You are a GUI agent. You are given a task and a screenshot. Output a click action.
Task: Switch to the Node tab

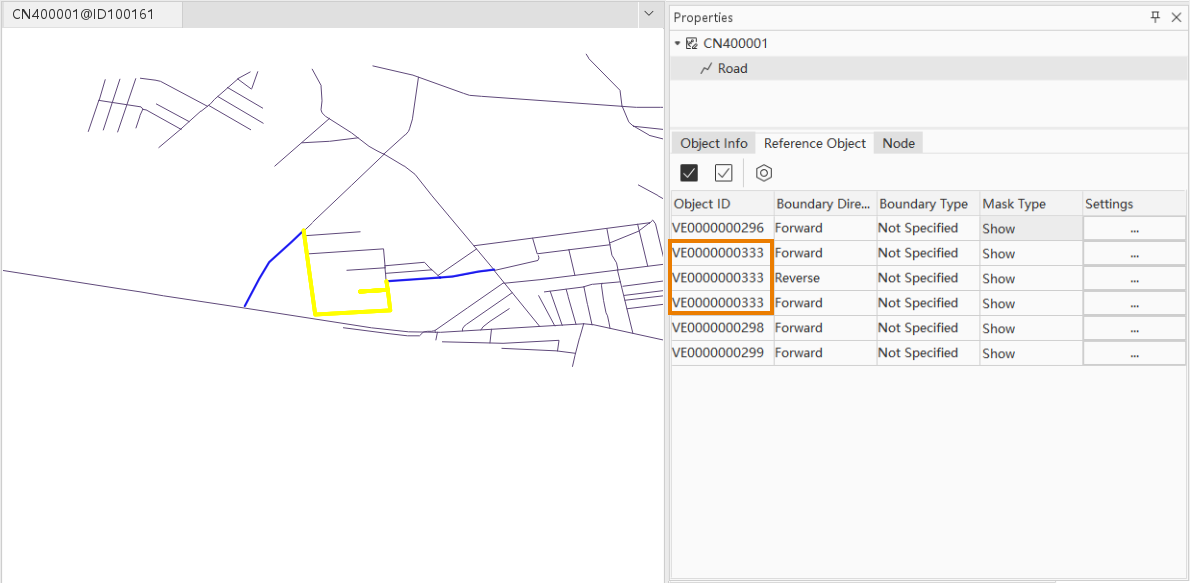tap(898, 143)
